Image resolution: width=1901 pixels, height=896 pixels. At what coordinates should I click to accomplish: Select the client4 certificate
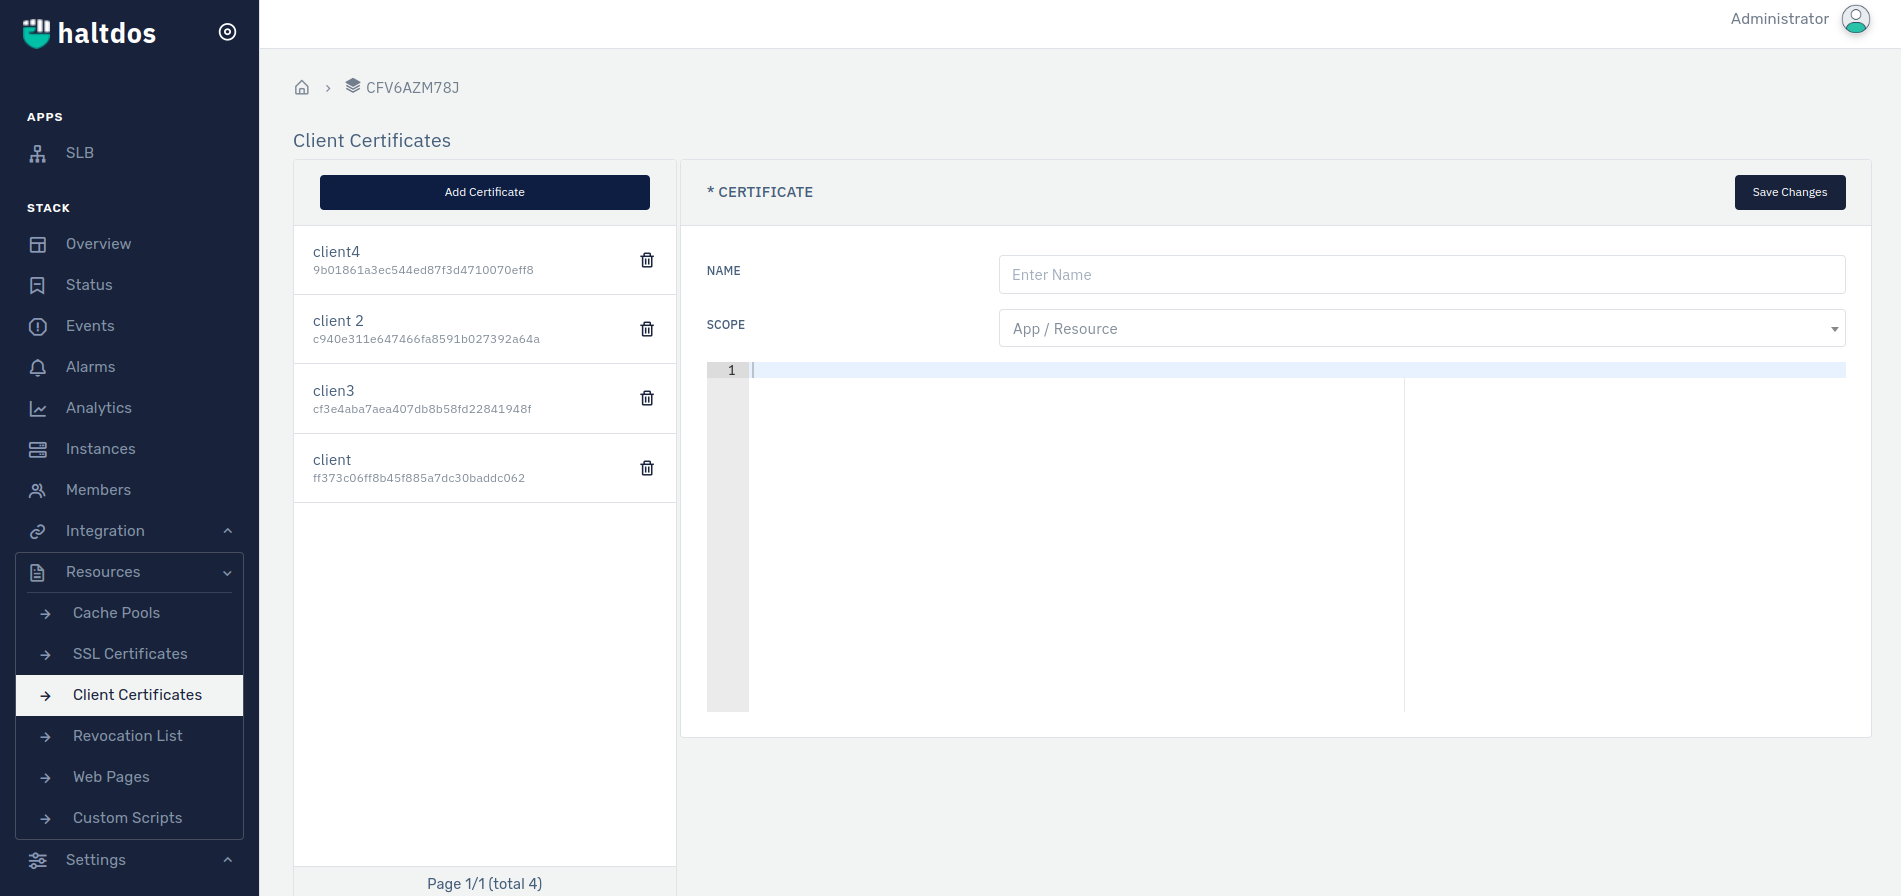(485, 260)
